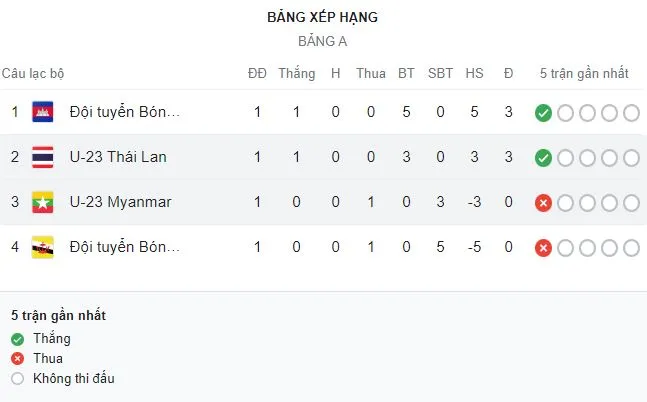Click the BẢNG XẾP HẠNG heading

pyautogui.click(x=323, y=17)
